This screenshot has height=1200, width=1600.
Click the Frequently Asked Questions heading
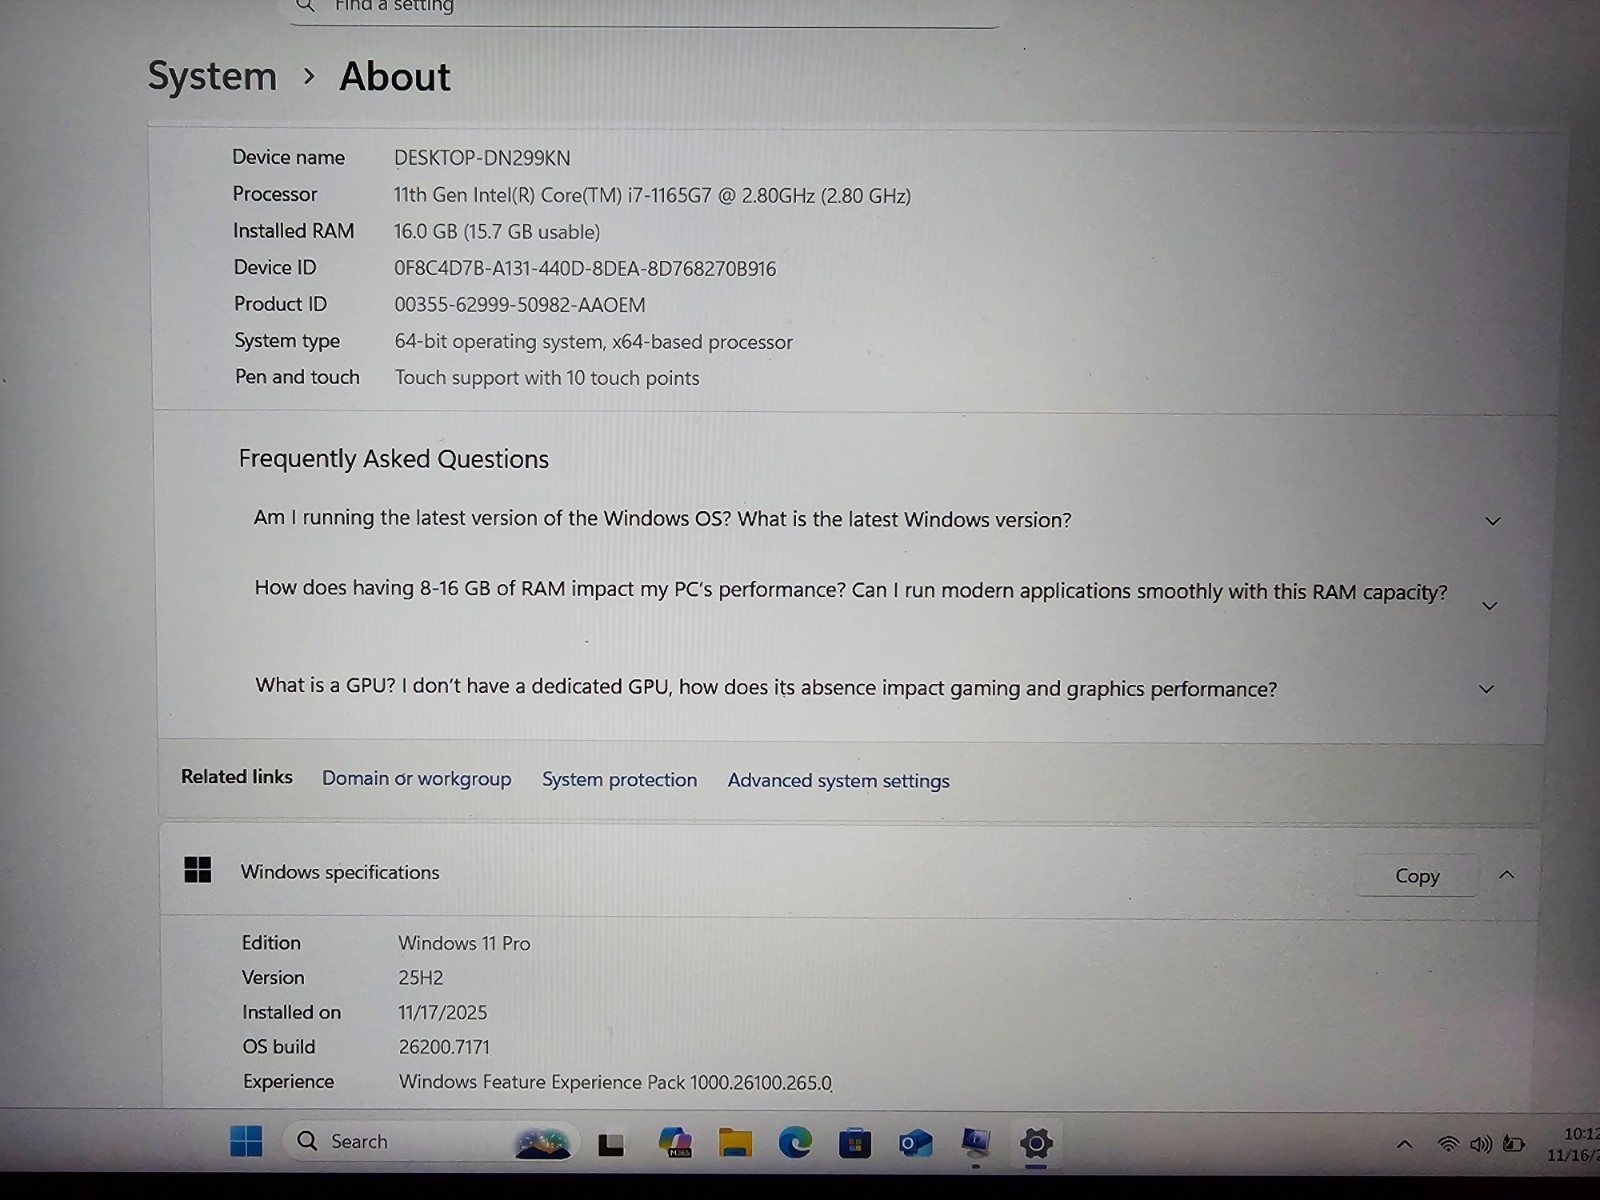coord(393,459)
